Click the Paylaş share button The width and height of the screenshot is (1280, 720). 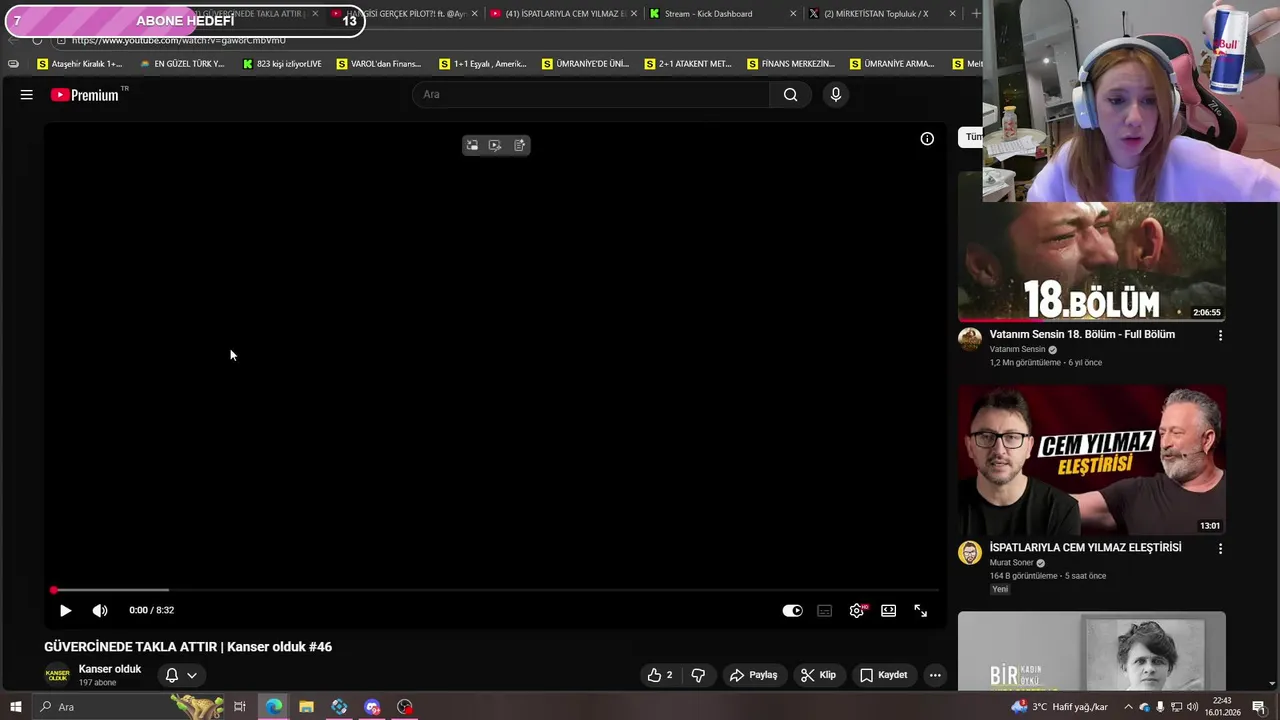(x=753, y=675)
